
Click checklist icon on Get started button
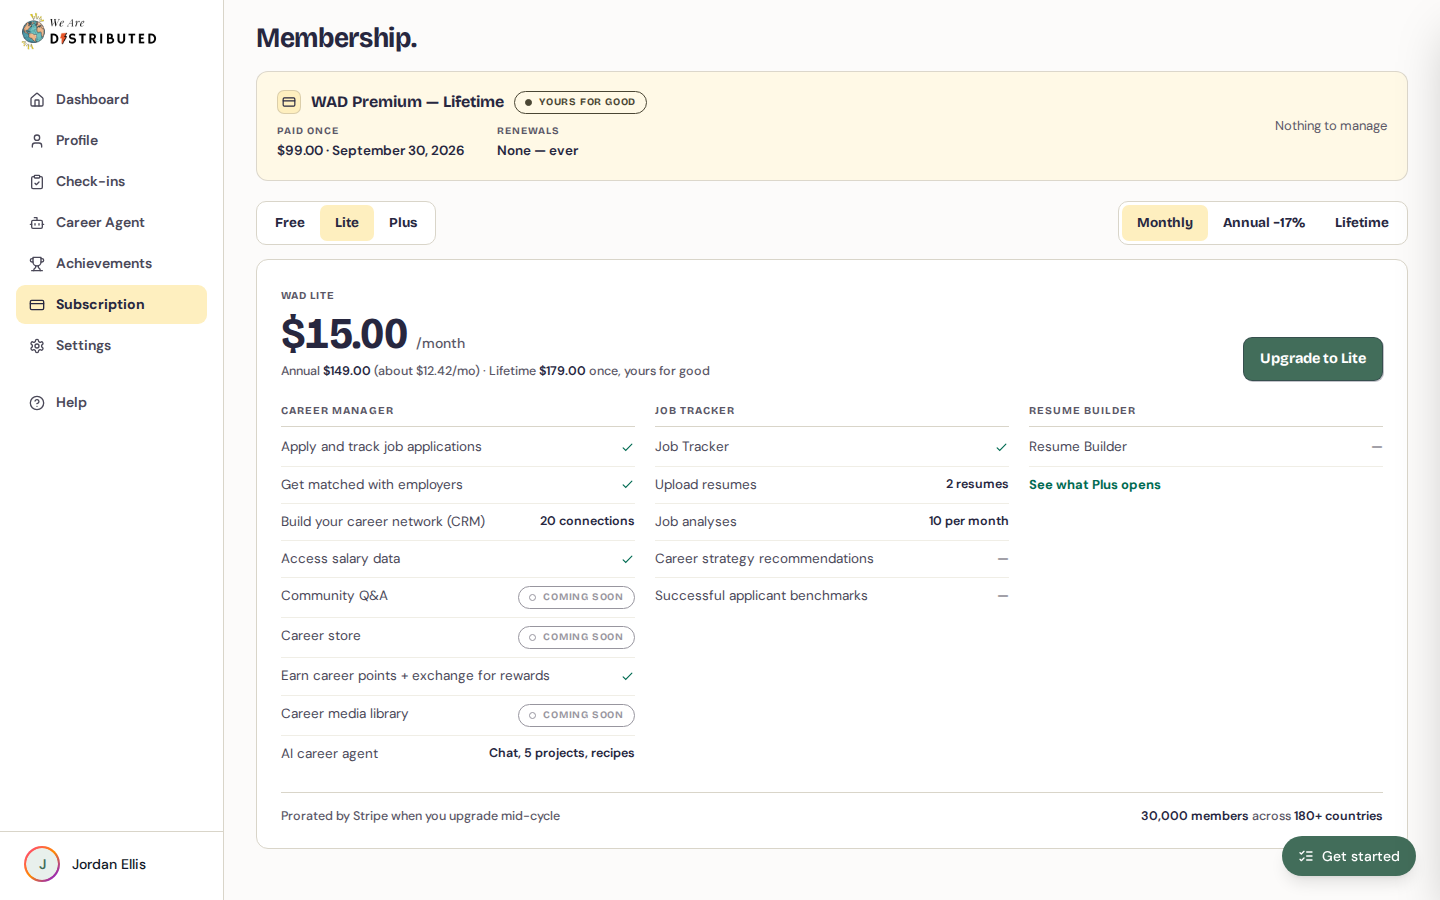[1306, 856]
